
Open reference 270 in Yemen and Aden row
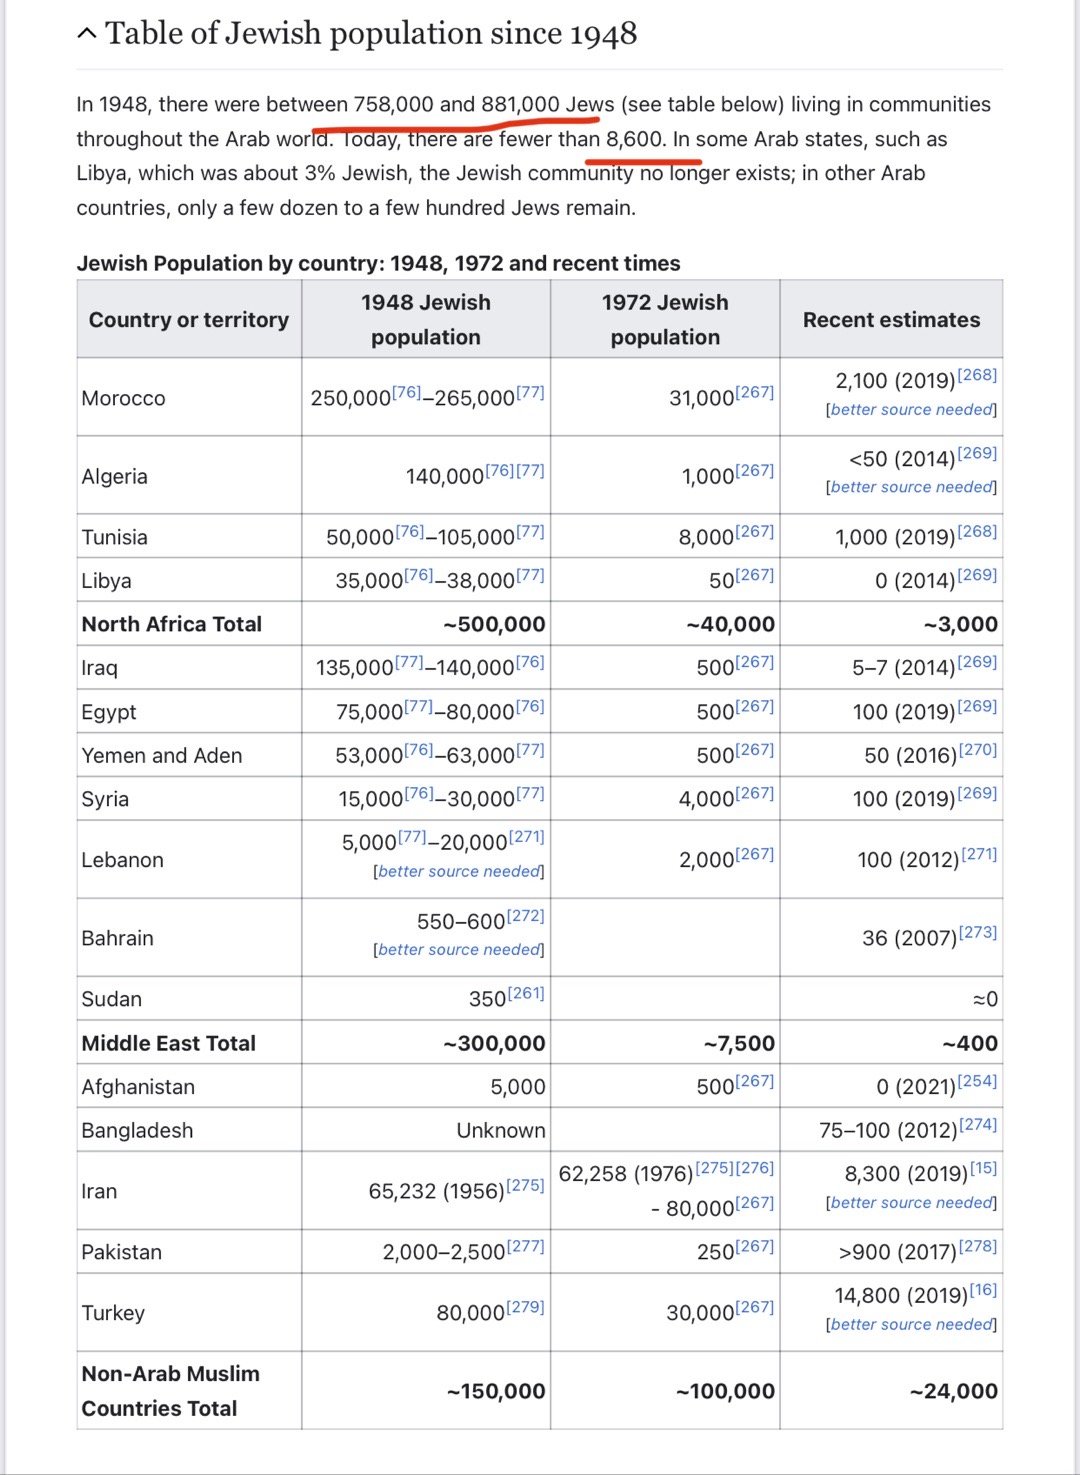pos(977,750)
